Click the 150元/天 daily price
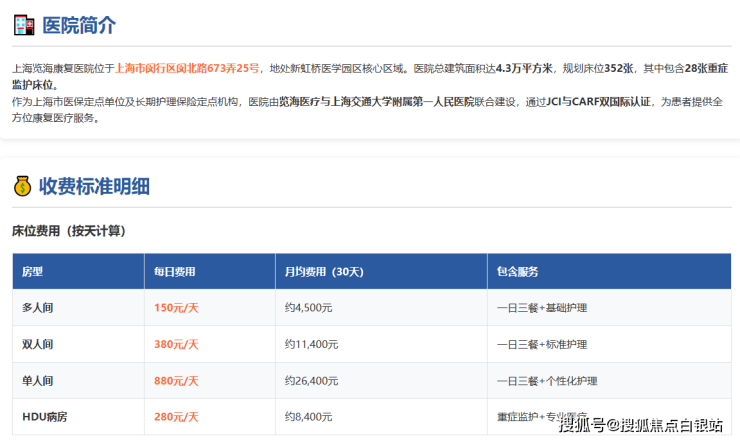 (176, 308)
